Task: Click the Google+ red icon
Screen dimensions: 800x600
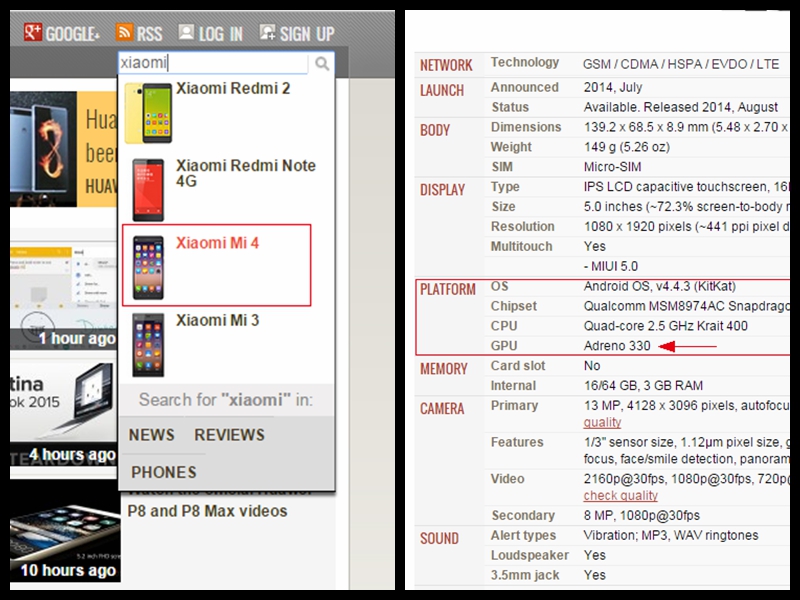Action: tap(33, 32)
